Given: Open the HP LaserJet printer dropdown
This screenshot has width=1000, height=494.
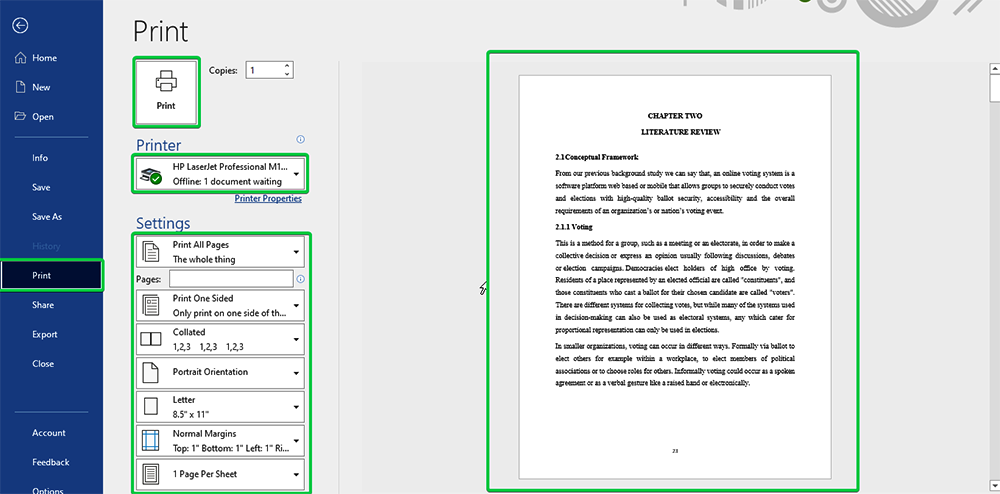Looking at the screenshot, I should point(220,174).
